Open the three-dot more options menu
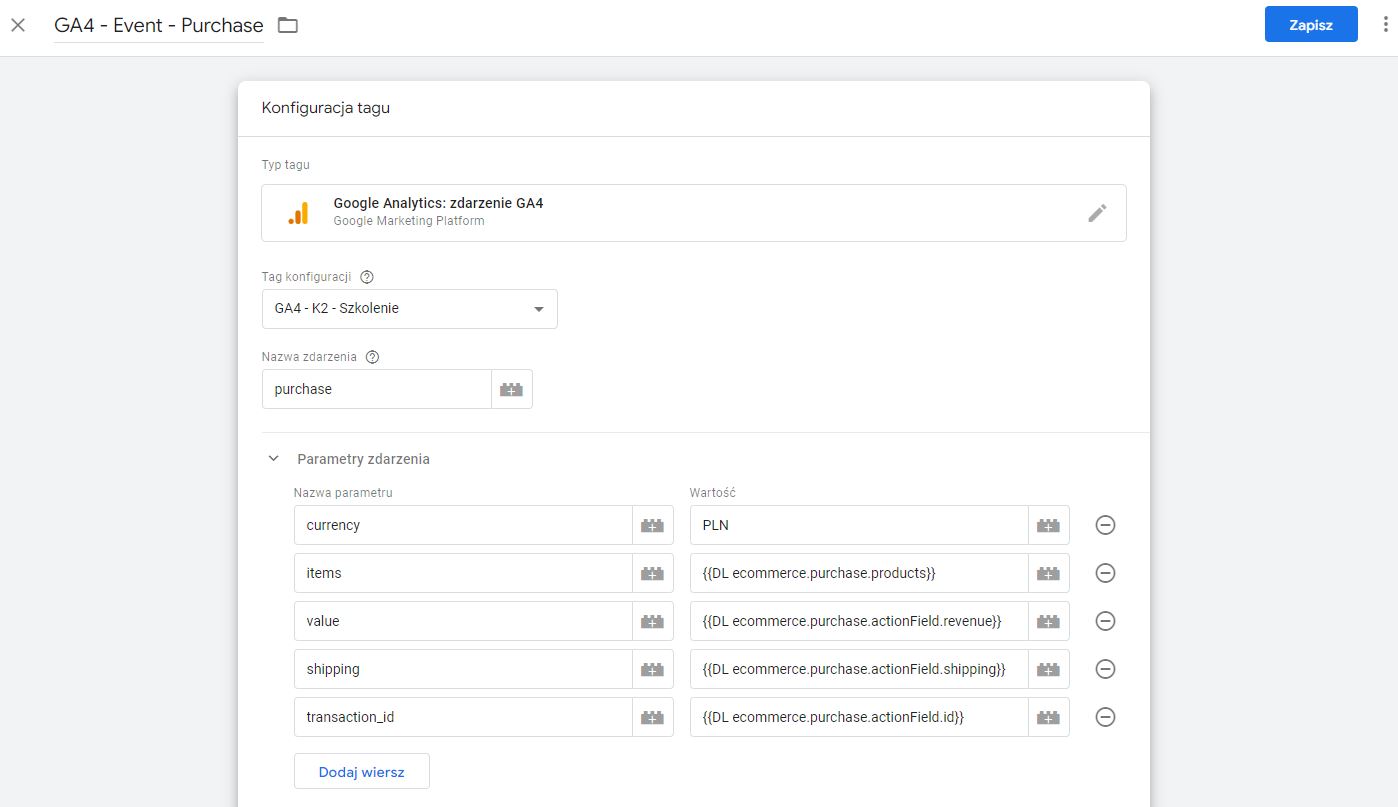The image size is (1398, 807). click(x=1384, y=25)
